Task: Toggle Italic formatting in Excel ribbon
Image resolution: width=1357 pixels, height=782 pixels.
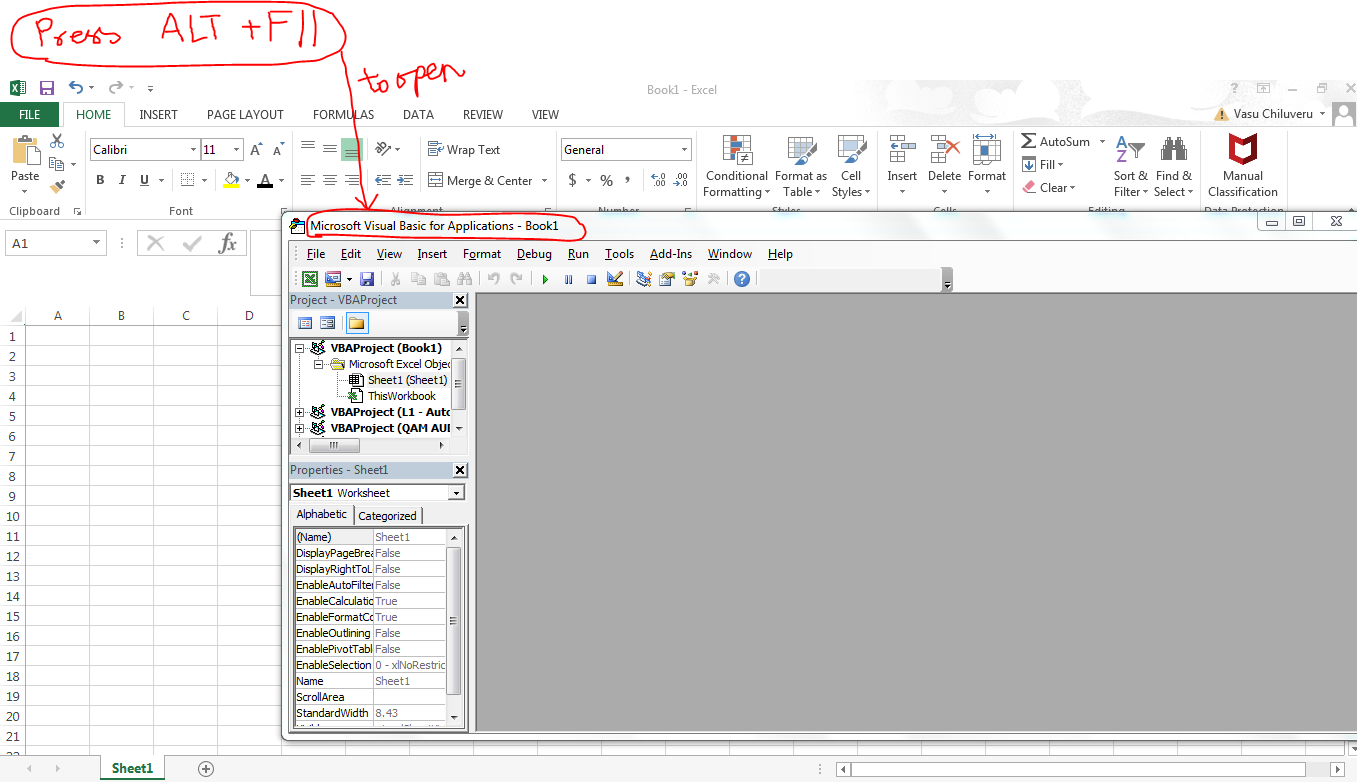Action: click(x=122, y=181)
